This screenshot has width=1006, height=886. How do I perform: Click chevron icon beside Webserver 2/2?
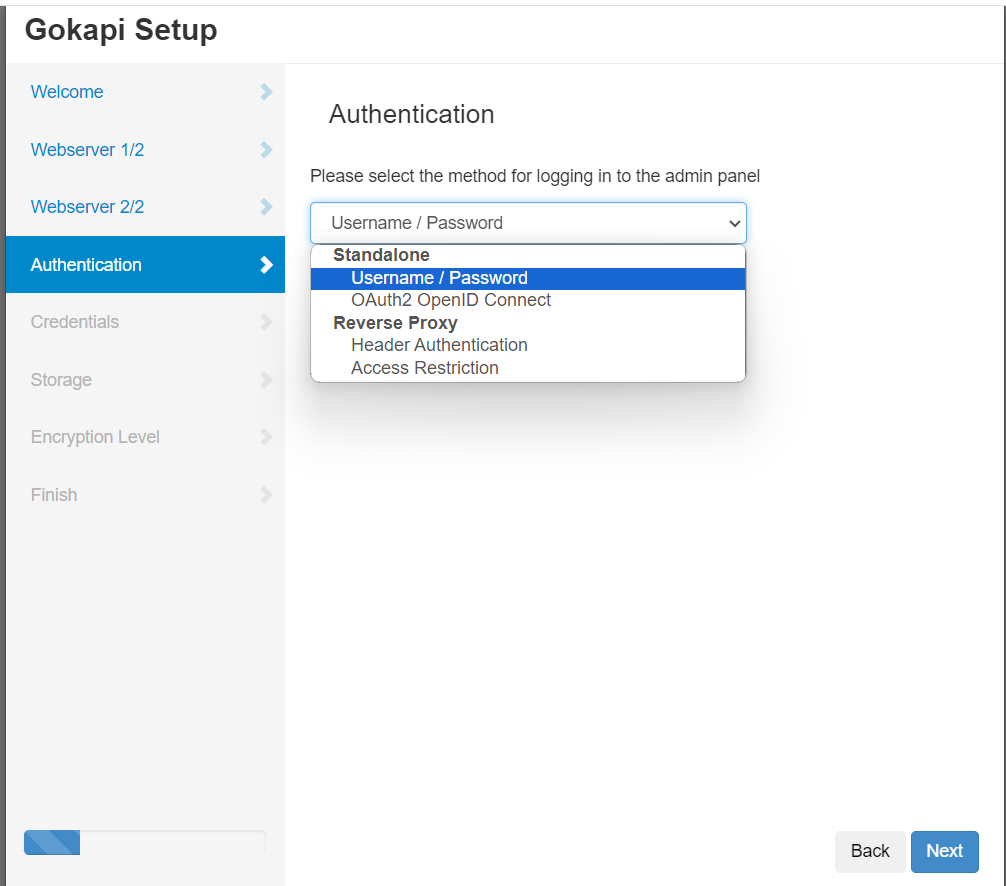click(x=266, y=207)
